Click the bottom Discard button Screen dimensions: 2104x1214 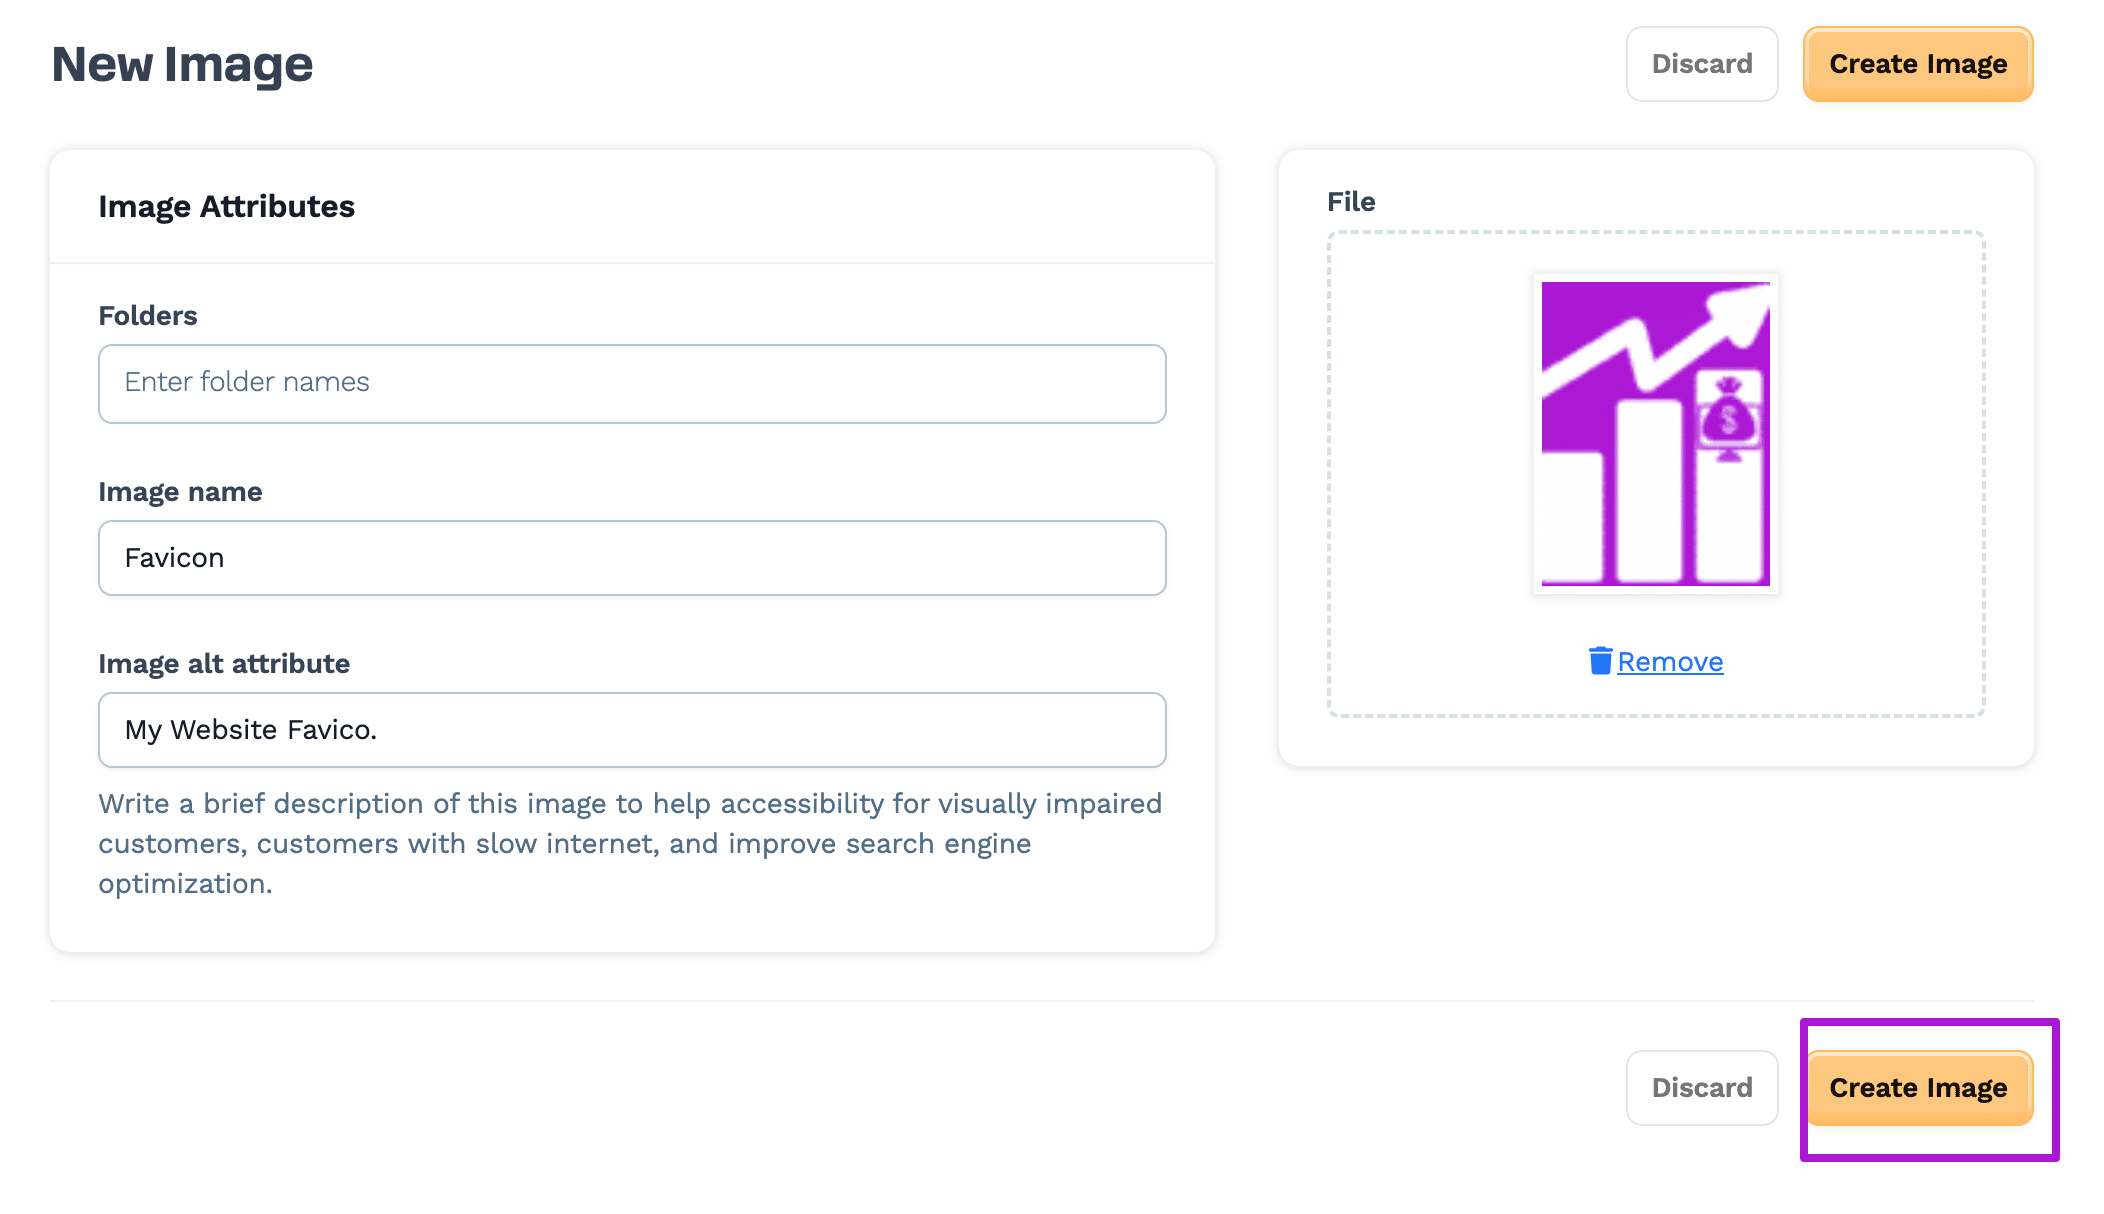[1701, 1088]
